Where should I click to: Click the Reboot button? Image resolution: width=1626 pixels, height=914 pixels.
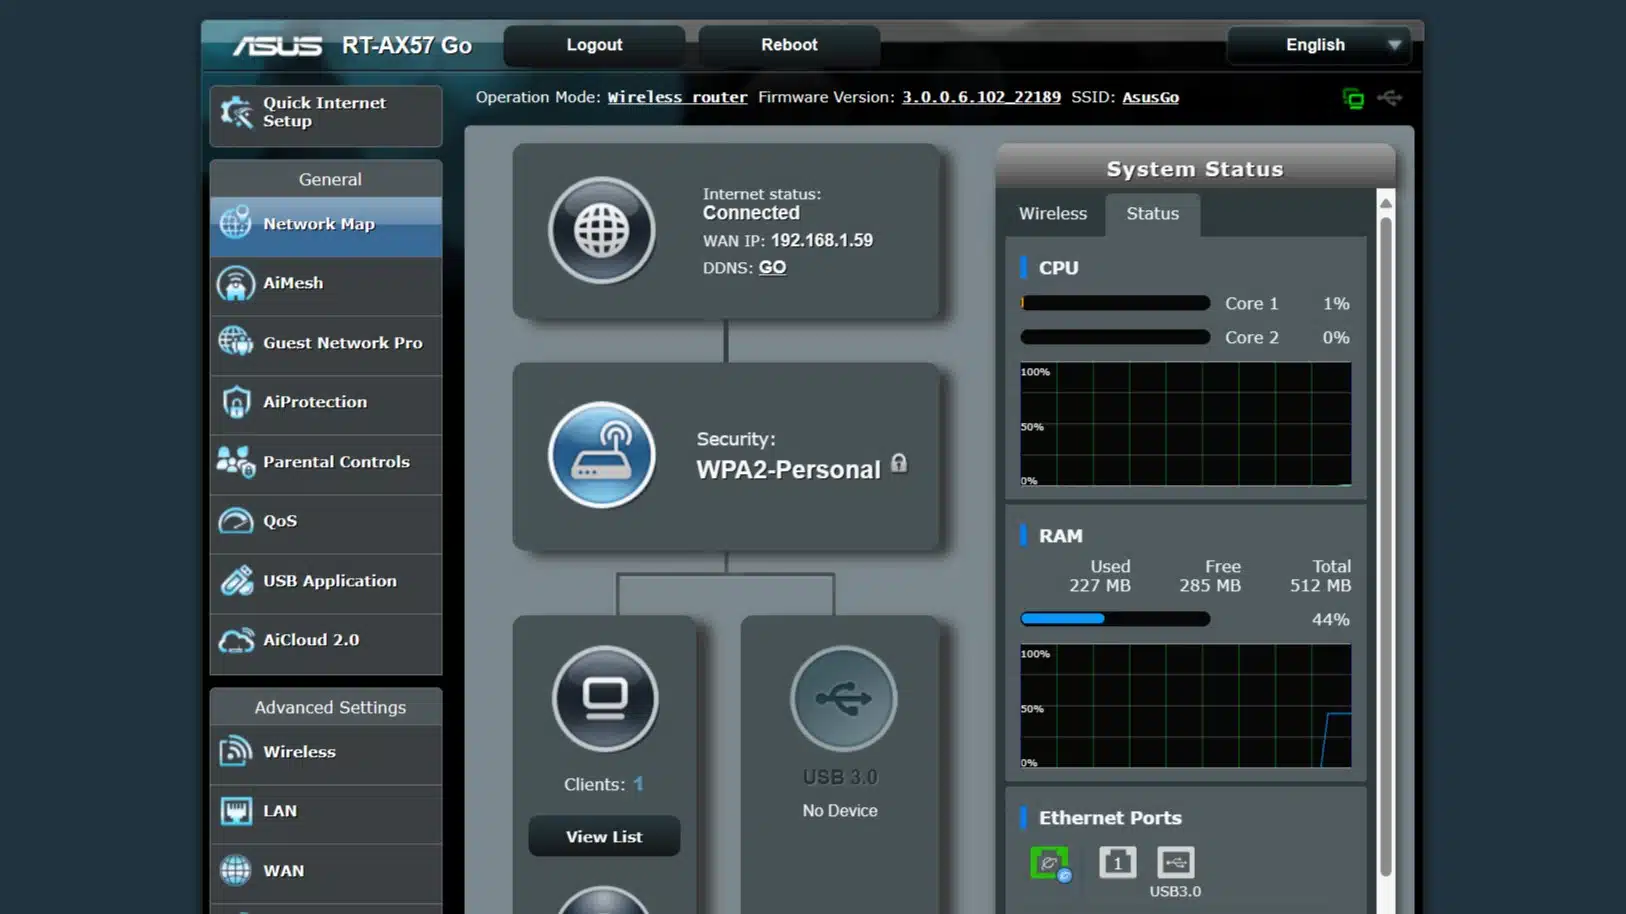[789, 45]
